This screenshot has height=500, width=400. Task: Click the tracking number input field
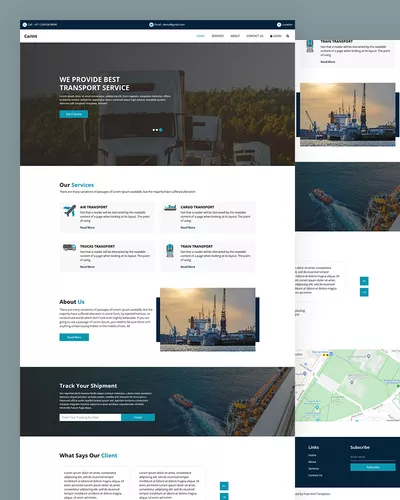click(90, 417)
